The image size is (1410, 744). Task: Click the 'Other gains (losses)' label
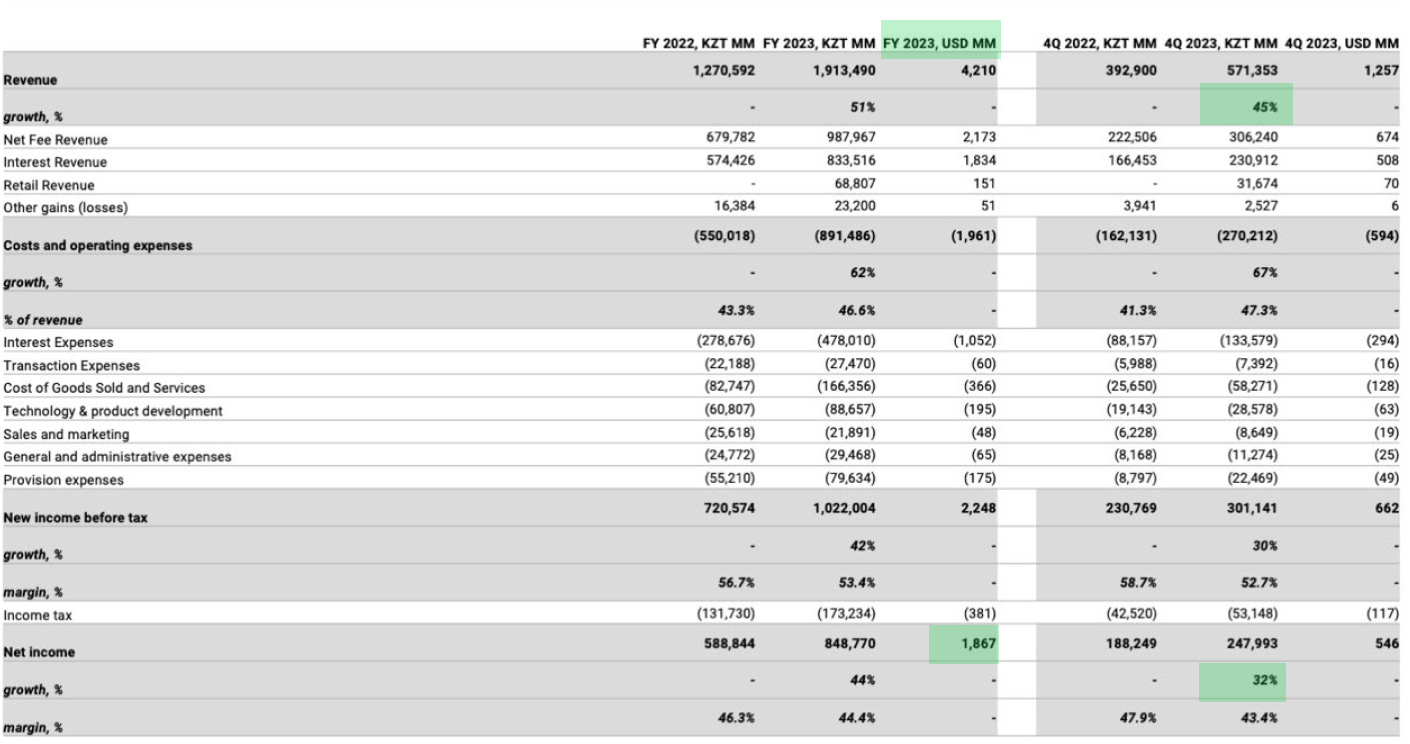[x=66, y=208]
